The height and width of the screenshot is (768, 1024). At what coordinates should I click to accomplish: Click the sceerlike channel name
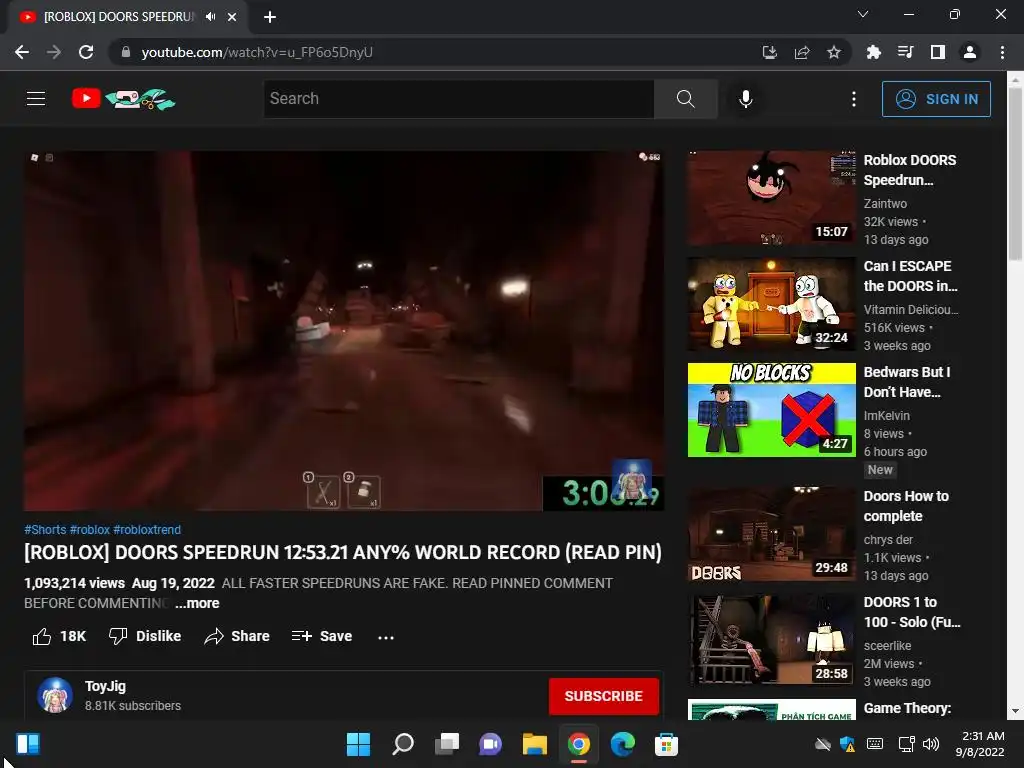[x=888, y=645]
